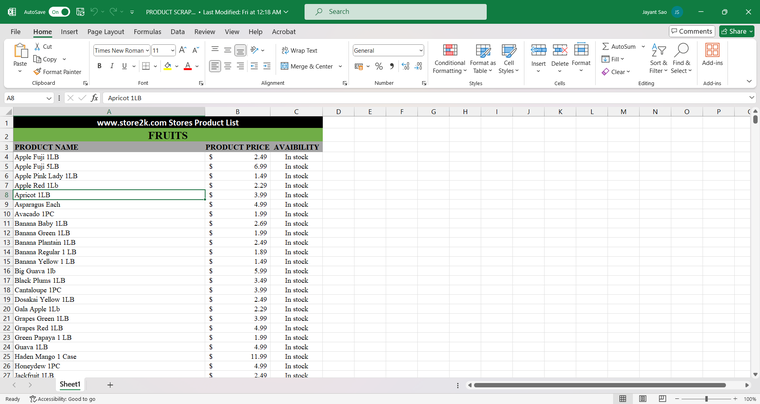The image size is (760, 404).
Task: Expand the Merge & Center dropdown arrow
Action: 342,66
